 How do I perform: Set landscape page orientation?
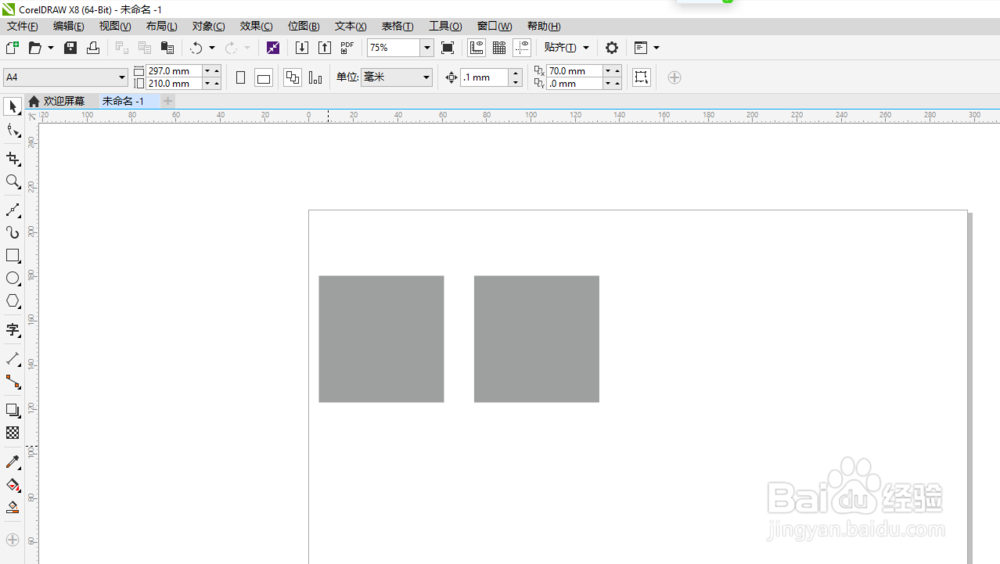tap(263, 77)
